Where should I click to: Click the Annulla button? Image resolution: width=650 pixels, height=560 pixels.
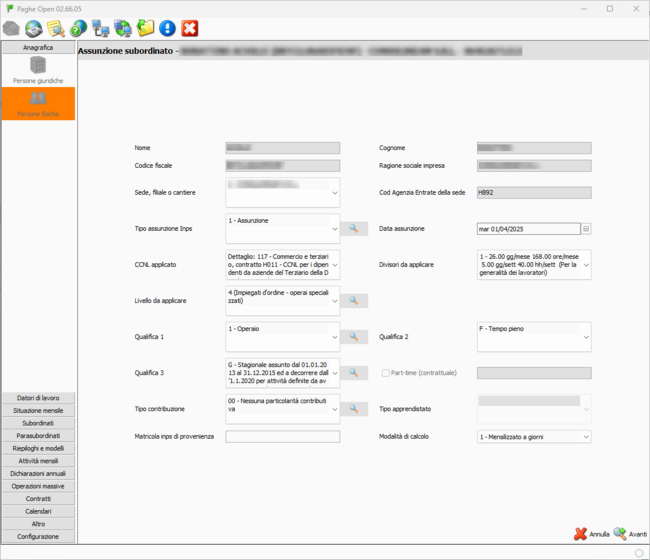click(x=591, y=534)
